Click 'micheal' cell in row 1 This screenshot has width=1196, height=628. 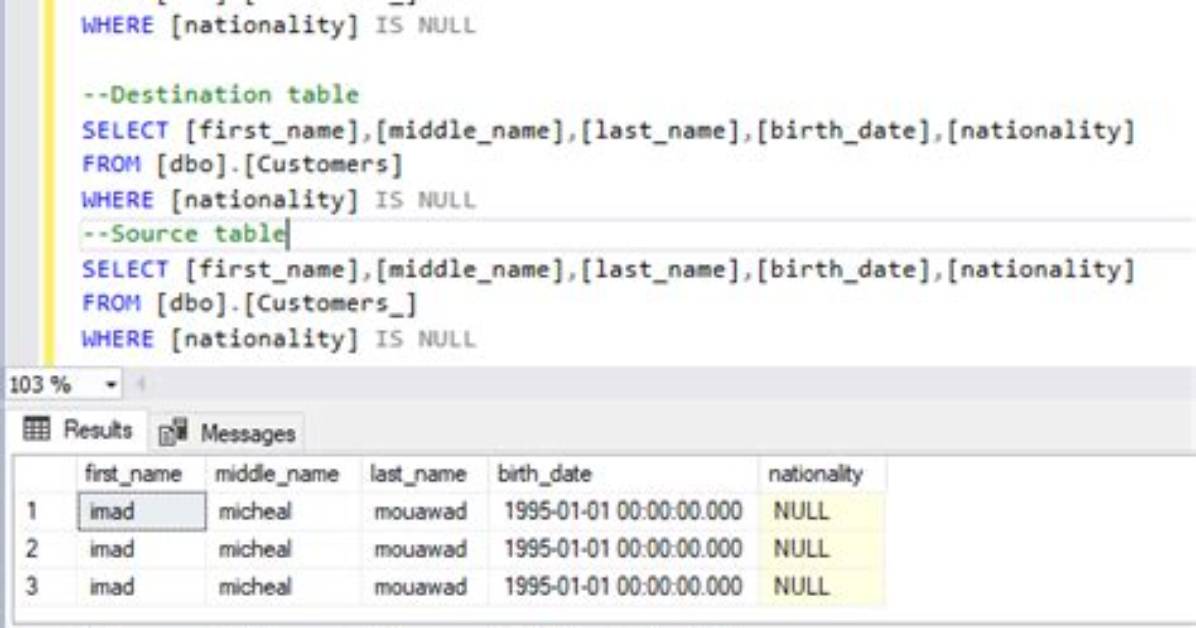click(284, 510)
